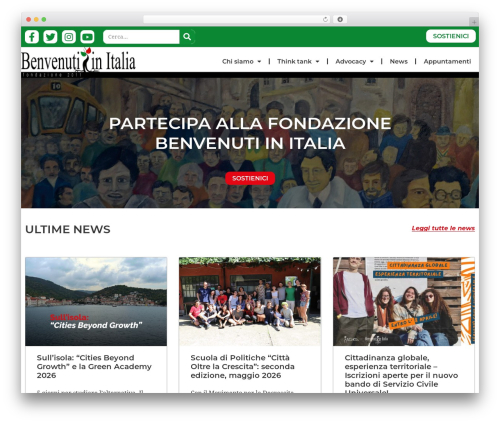Open Scuola di Politiche seconda edizione title
Viewport: 500px width, 423px height.
[x=242, y=366]
